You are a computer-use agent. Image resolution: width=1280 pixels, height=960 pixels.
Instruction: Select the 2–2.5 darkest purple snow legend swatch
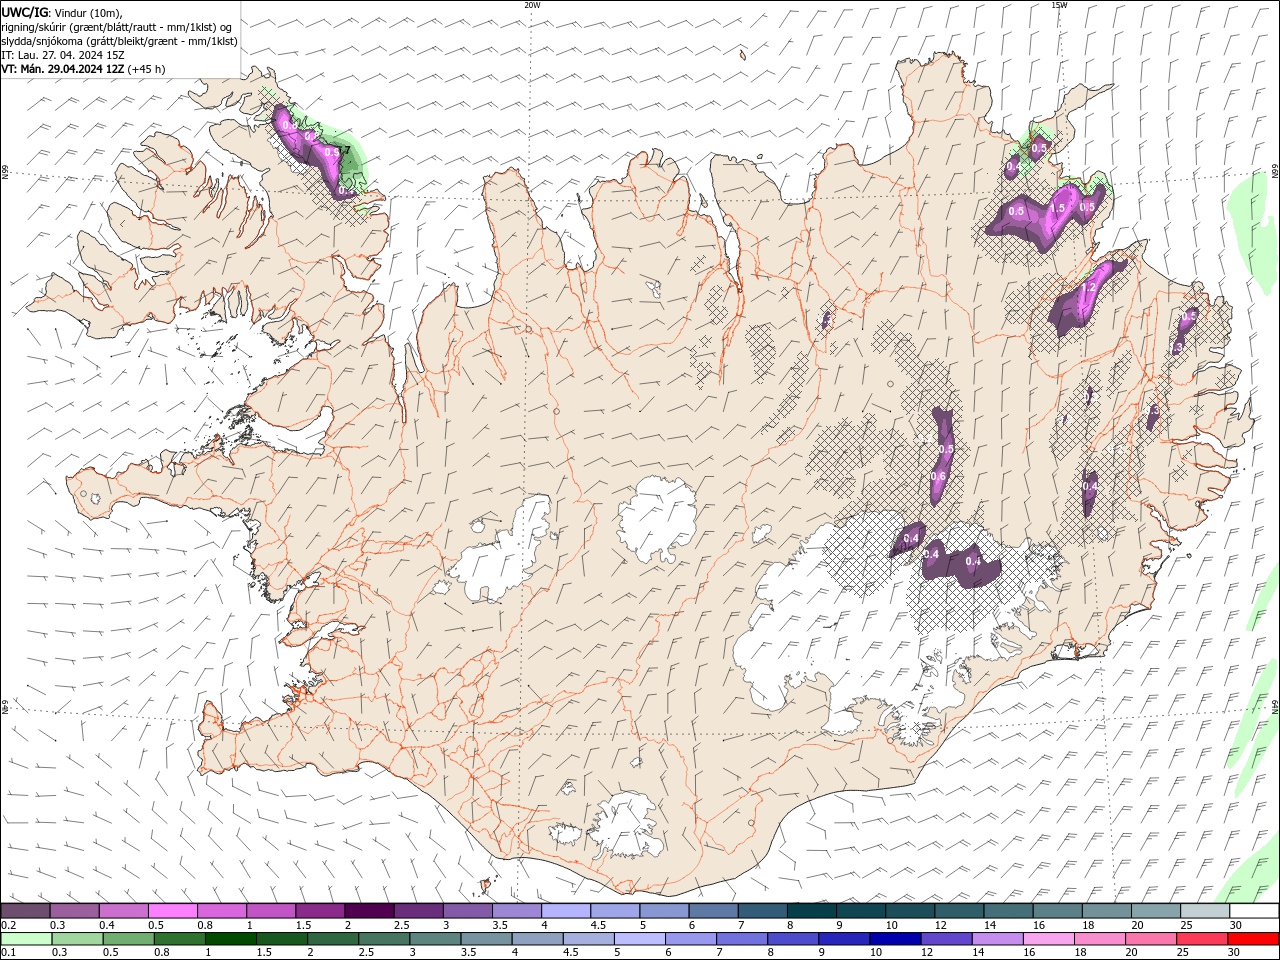(x=369, y=911)
